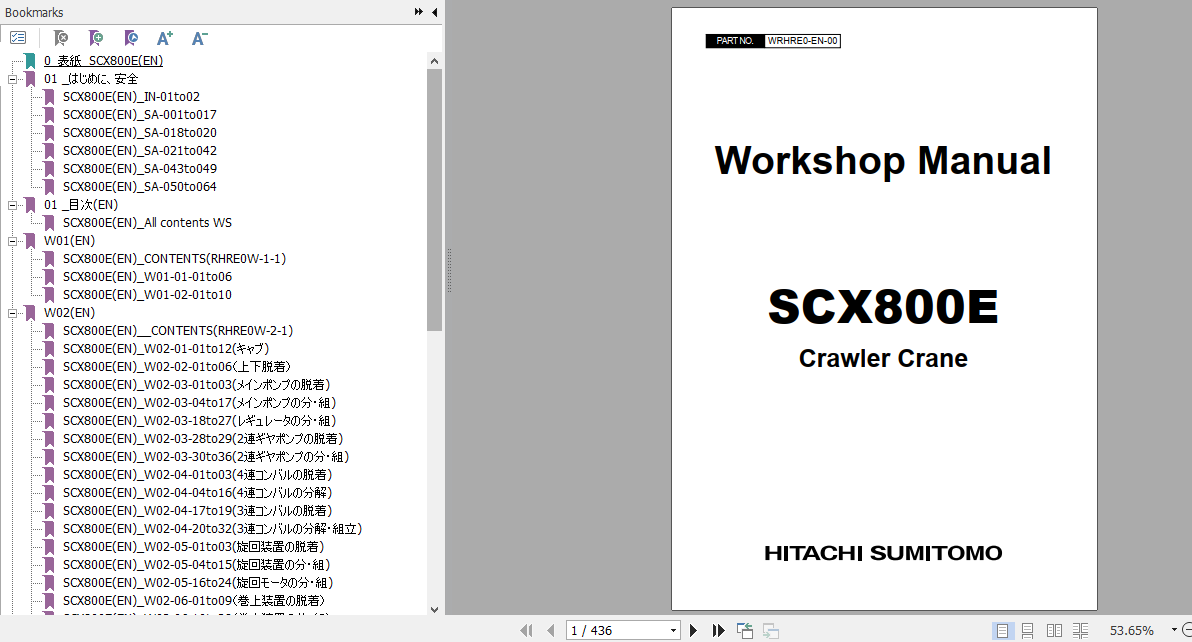Image resolution: width=1192 pixels, height=642 pixels.
Task: Select bookmark SCX800E(EN)_All contents WS
Action: point(149,222)
